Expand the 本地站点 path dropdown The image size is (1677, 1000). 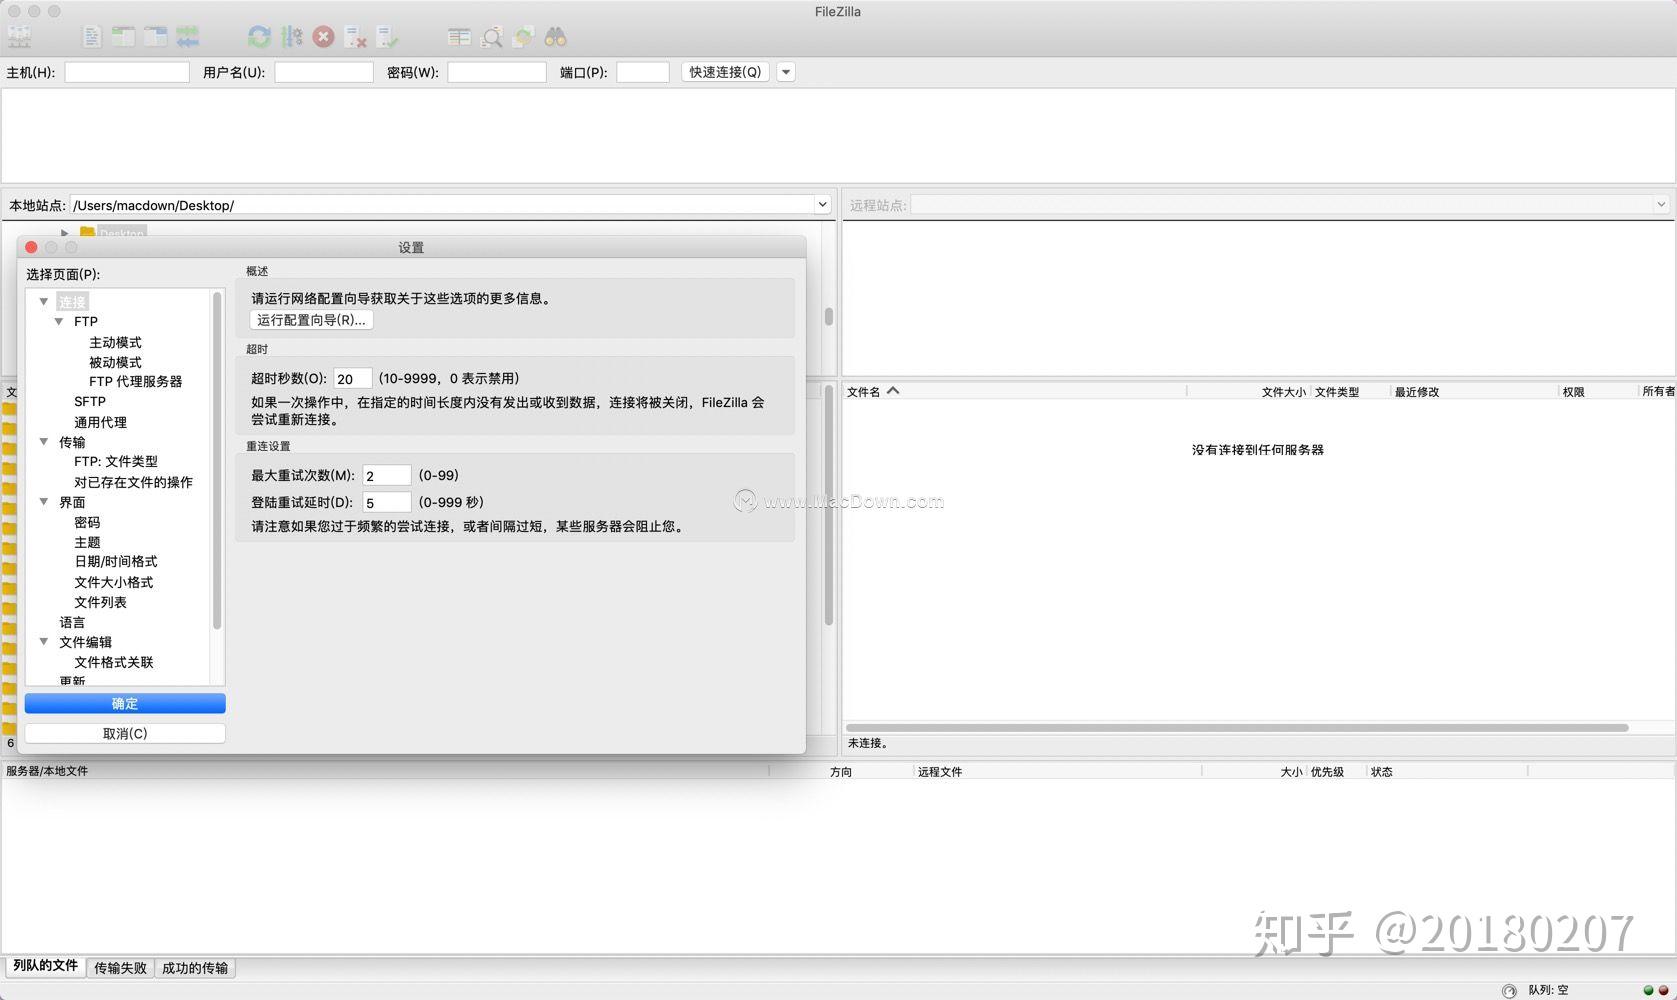point(822,204)
